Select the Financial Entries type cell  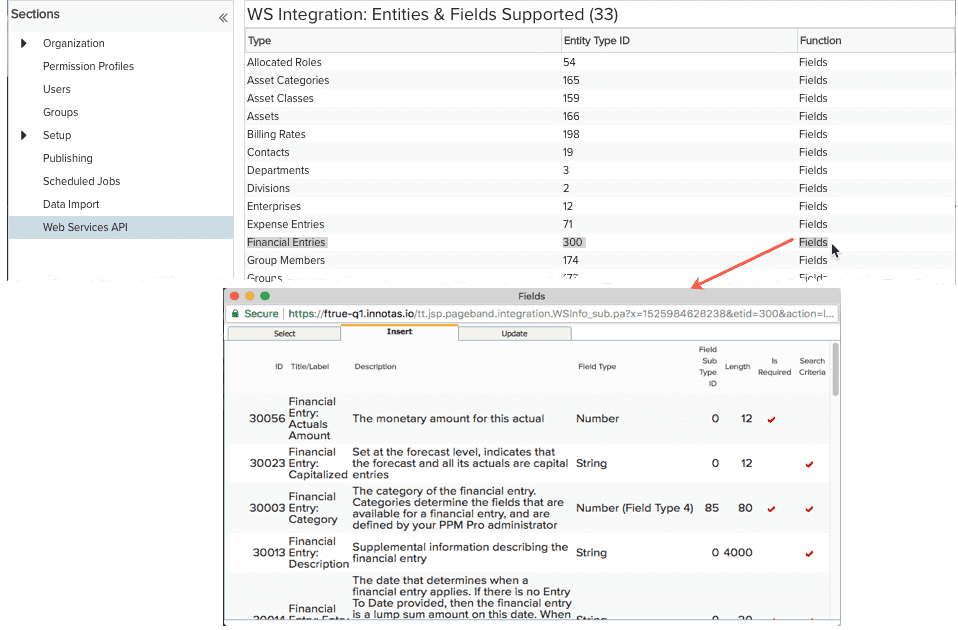tap(286, 243)
